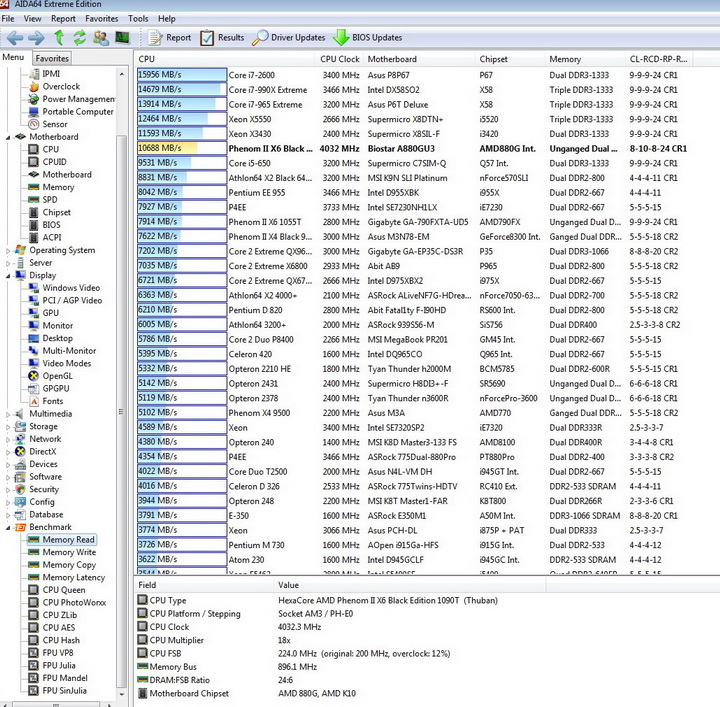Select the highlighted 10688 MB/s Phenom row

pyautogui.click(x=427, y=149)
